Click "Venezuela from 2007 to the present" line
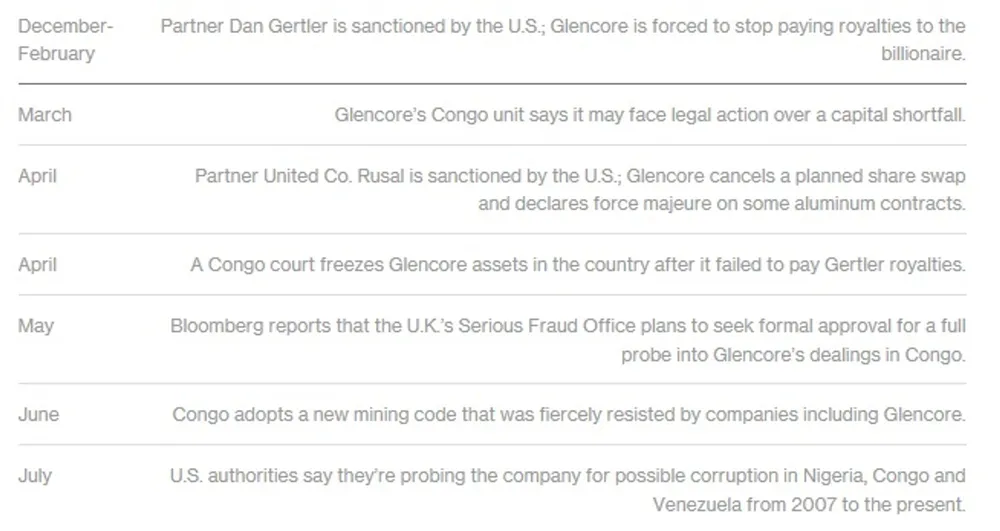Viewport: 1000px width, 531px height. tap(809, 504)
